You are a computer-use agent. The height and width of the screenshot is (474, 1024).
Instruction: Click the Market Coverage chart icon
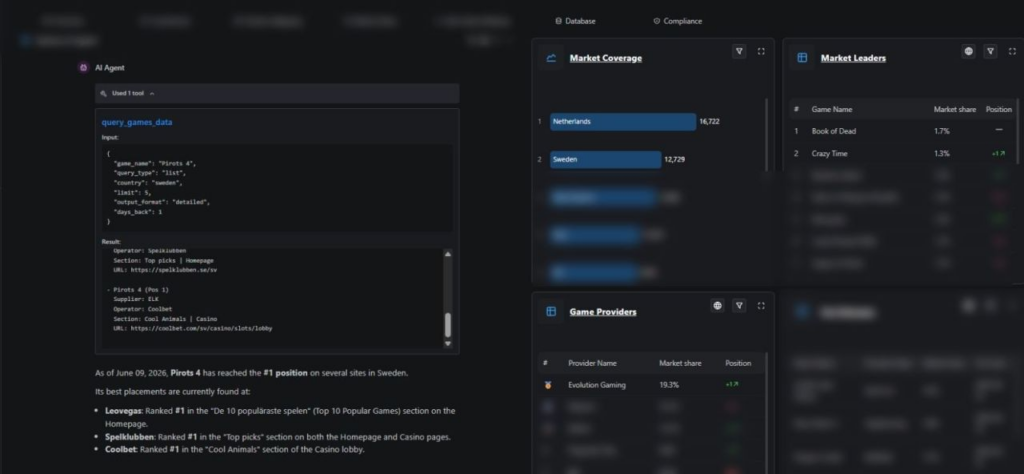[551, 58]
